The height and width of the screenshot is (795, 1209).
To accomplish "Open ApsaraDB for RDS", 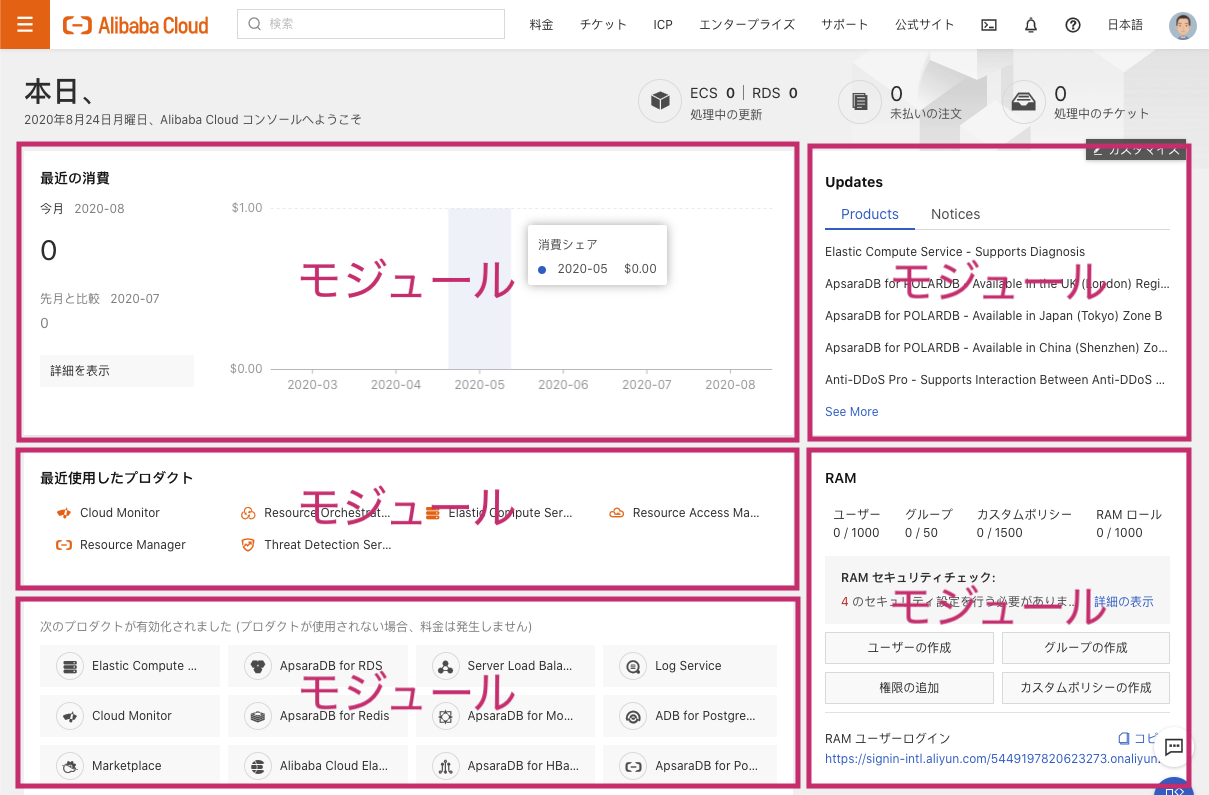I will pyautogui.click(x=318, y=665).
